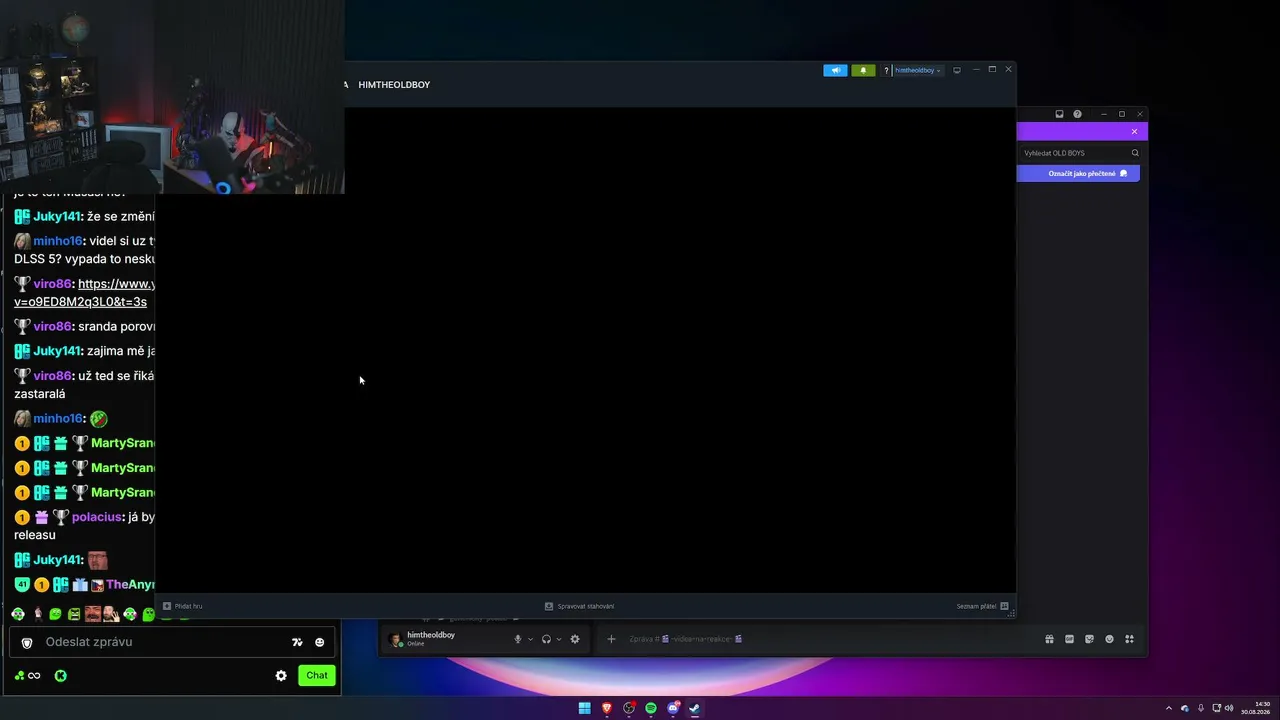
Task: Dismiss the purple Discord banner
Action: pos(1134,132)
